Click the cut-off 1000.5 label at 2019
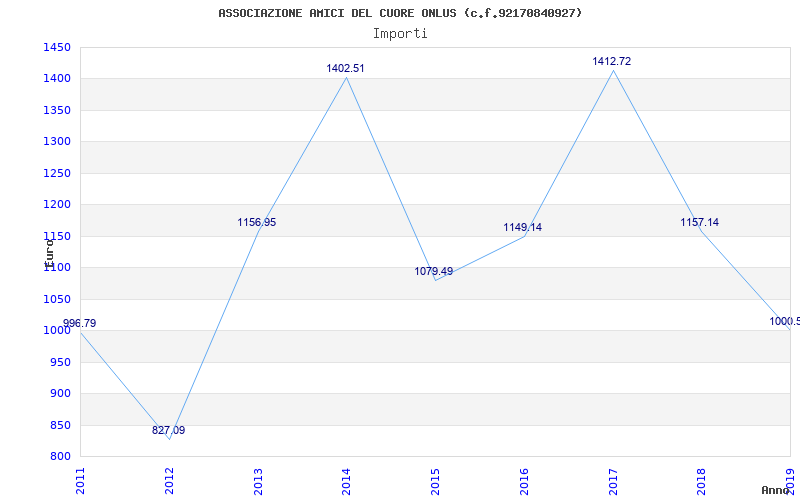This screenshot has width=800, height=500. tap(785, 321)
